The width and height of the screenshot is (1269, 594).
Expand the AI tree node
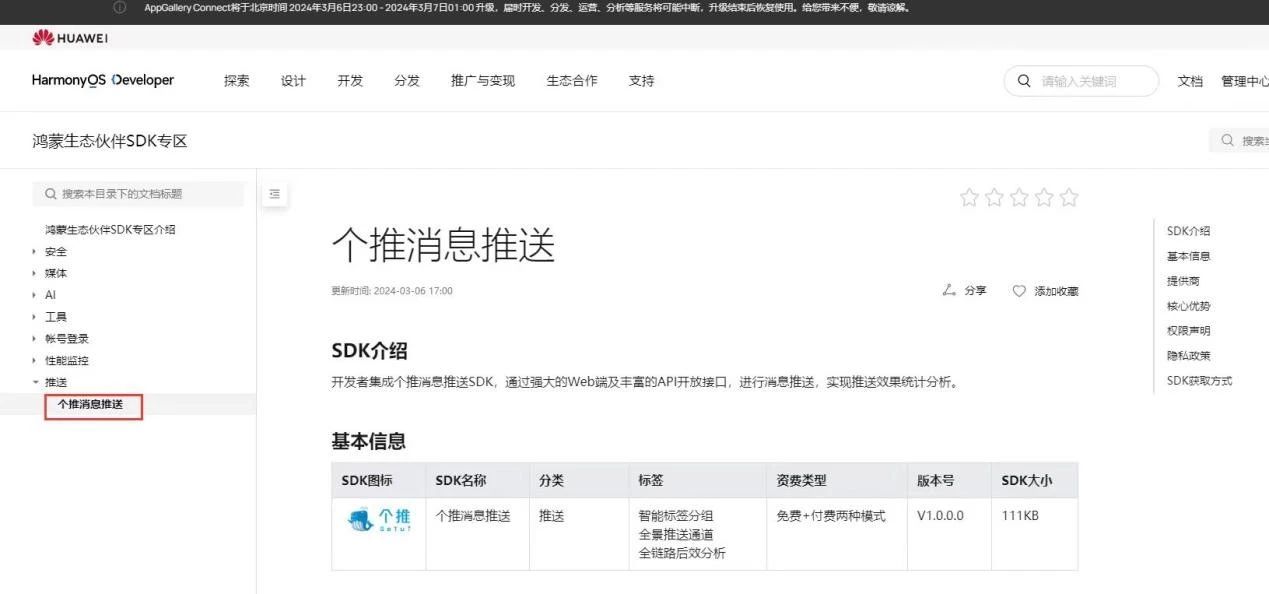click(35, 295)
